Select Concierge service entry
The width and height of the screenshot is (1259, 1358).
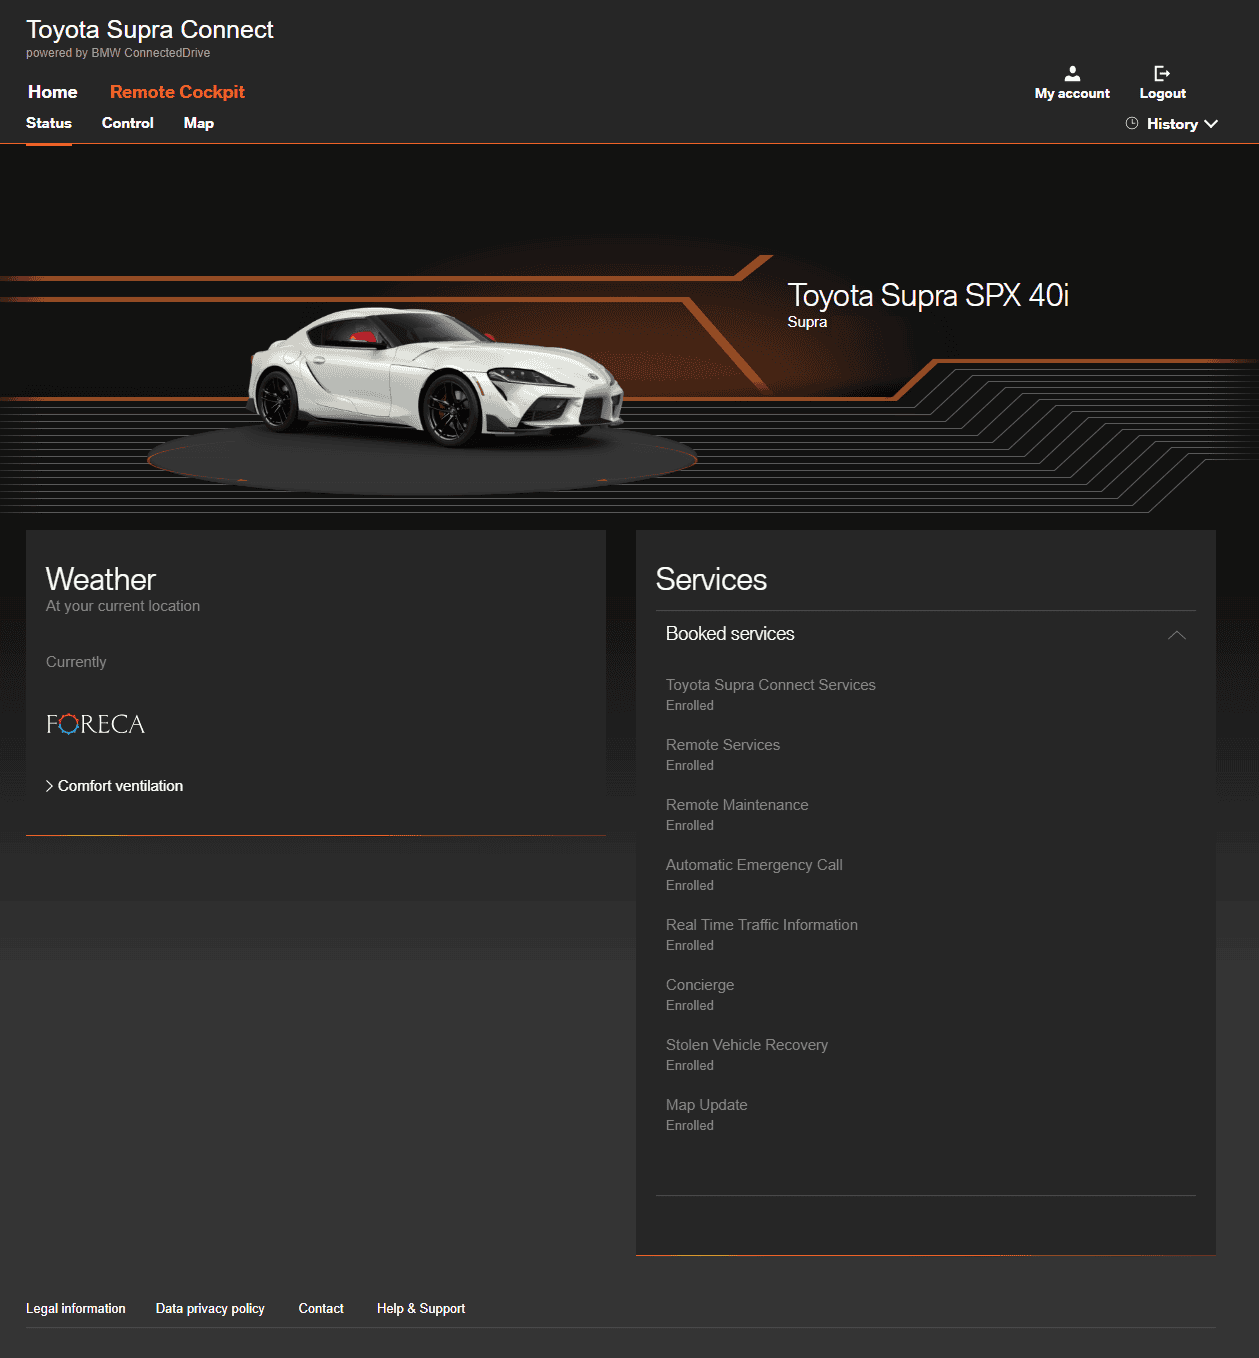[x=700, y=985]
